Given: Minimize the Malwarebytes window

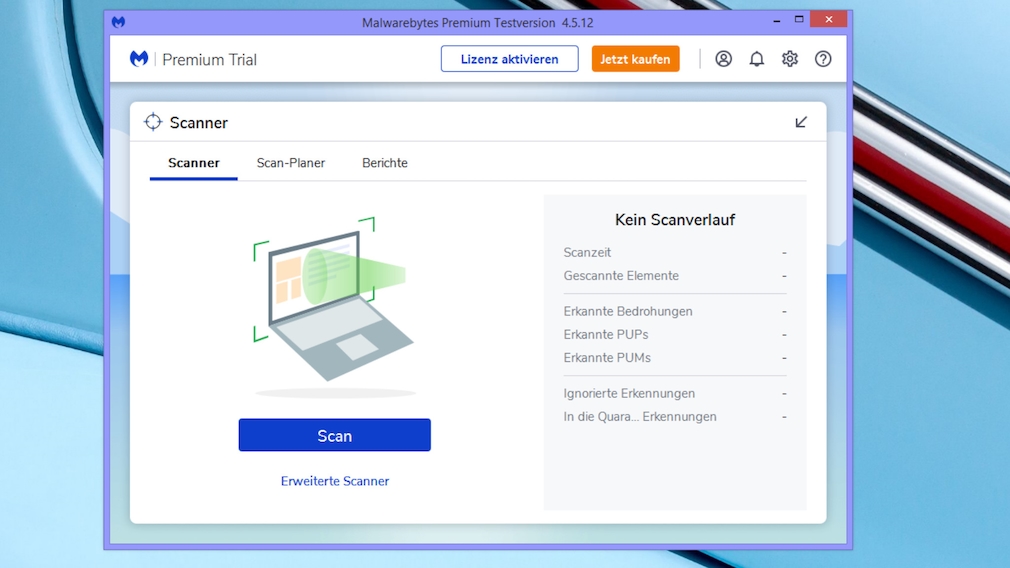Looking at the screenshot, I should (777, 21).
